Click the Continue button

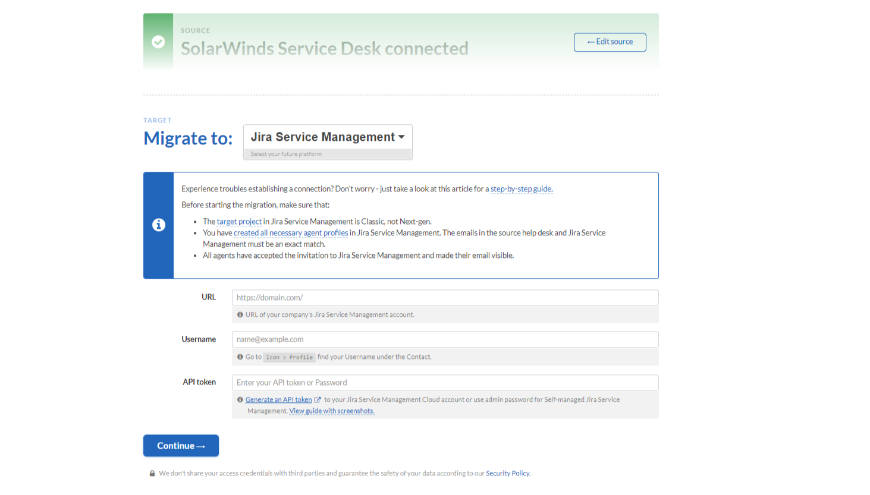tap(181, 446)
